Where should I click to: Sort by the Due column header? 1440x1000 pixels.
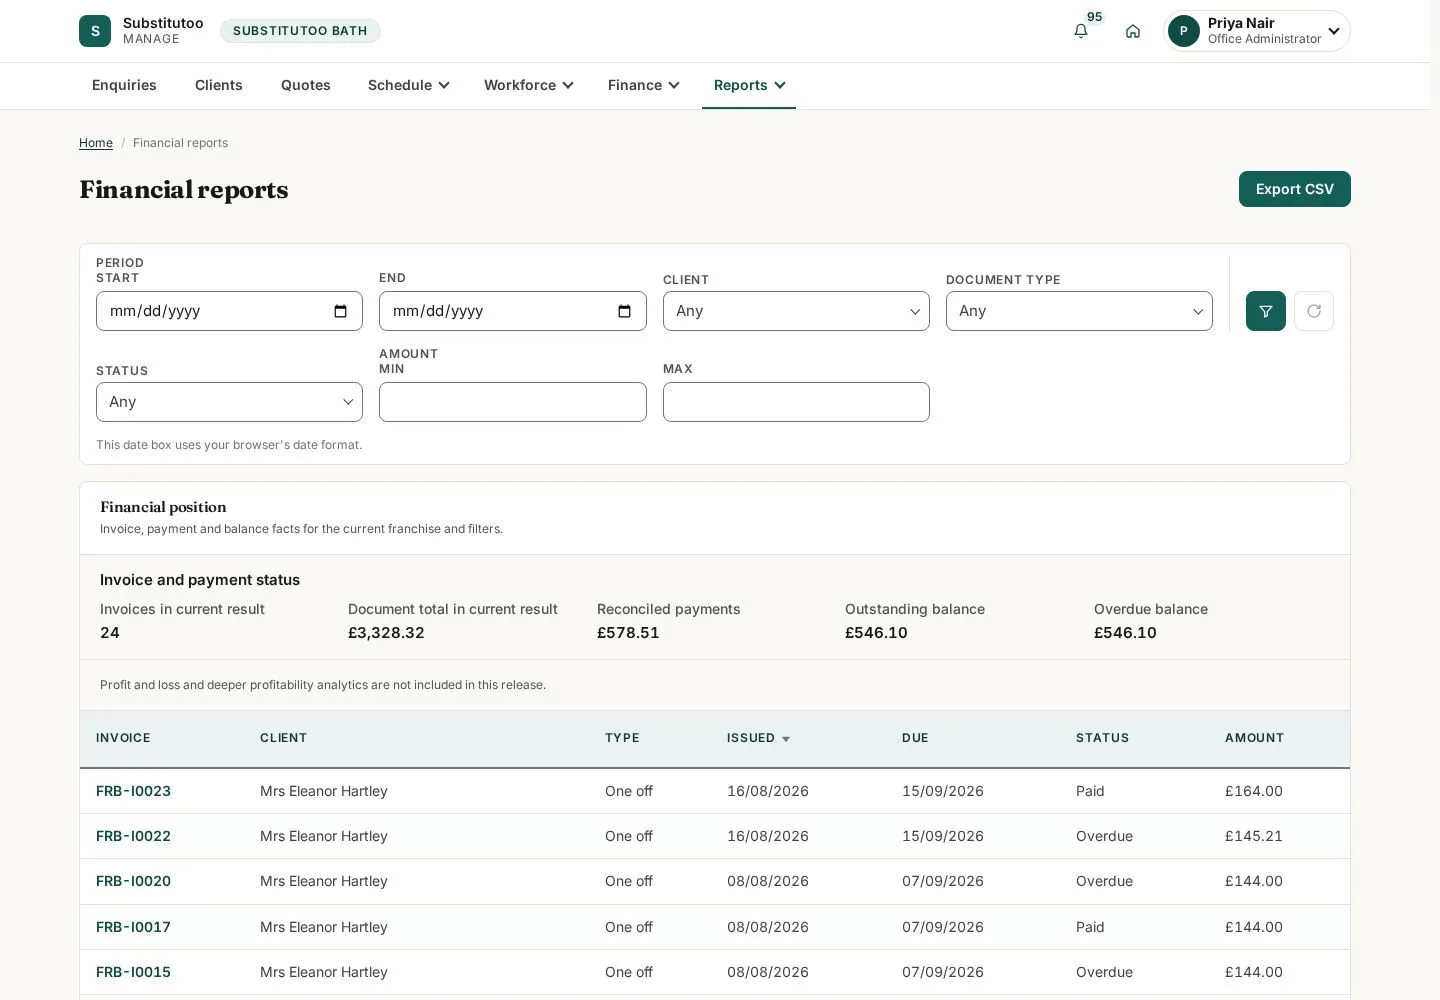tap(915, 738)
